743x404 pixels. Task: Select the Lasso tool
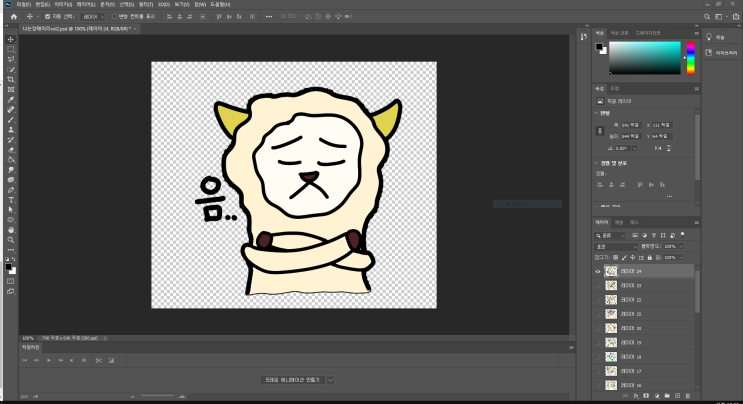click(11, 59)
